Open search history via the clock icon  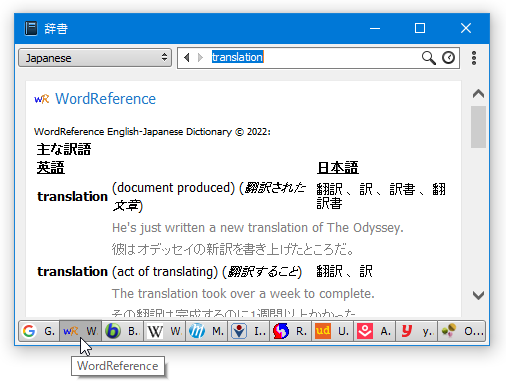[x=449, y=58]
